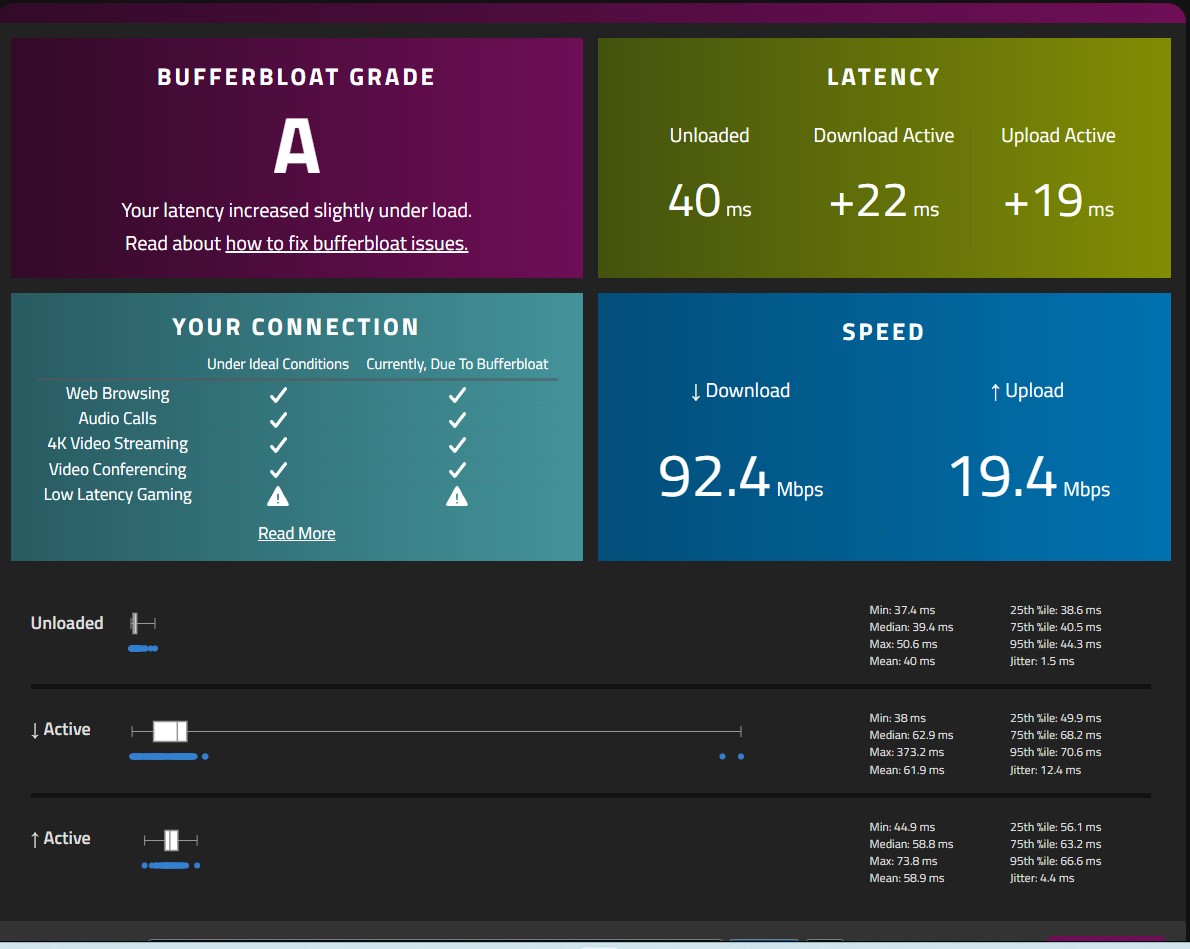This screenshot has height=949, width=1190.
Task: Click the Video Conferencing bufferbloat checkmark
Action: coord(457,470)
